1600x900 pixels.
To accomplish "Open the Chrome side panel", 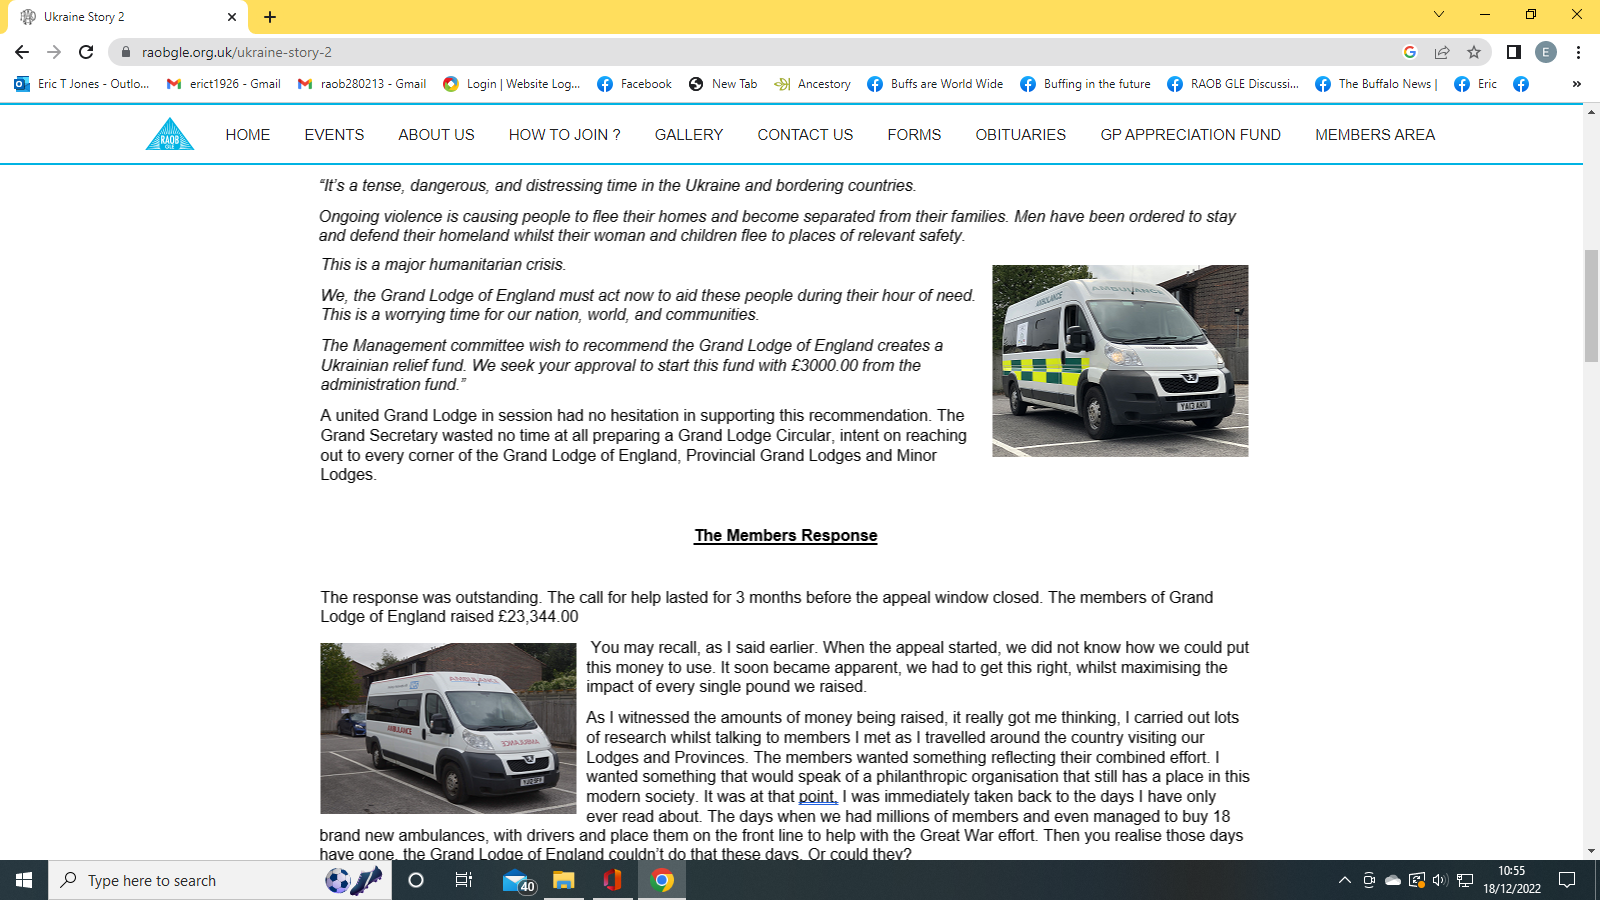I will click(1514, 52).
